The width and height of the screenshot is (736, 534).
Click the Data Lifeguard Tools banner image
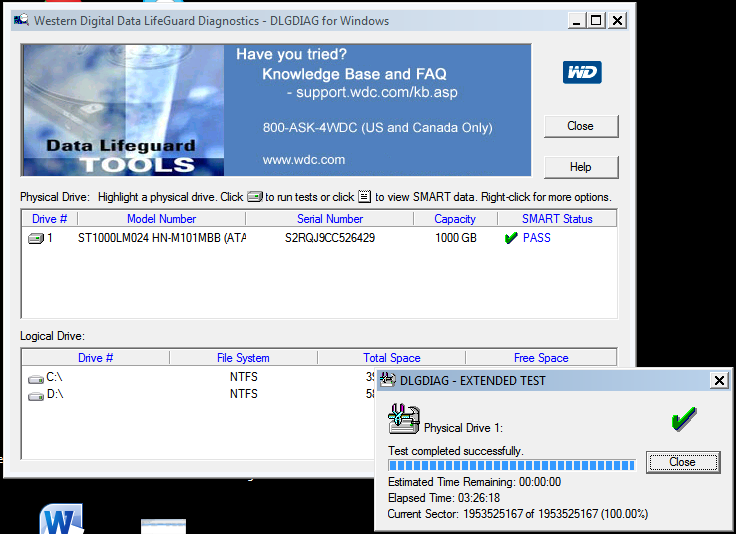[123, 110]
